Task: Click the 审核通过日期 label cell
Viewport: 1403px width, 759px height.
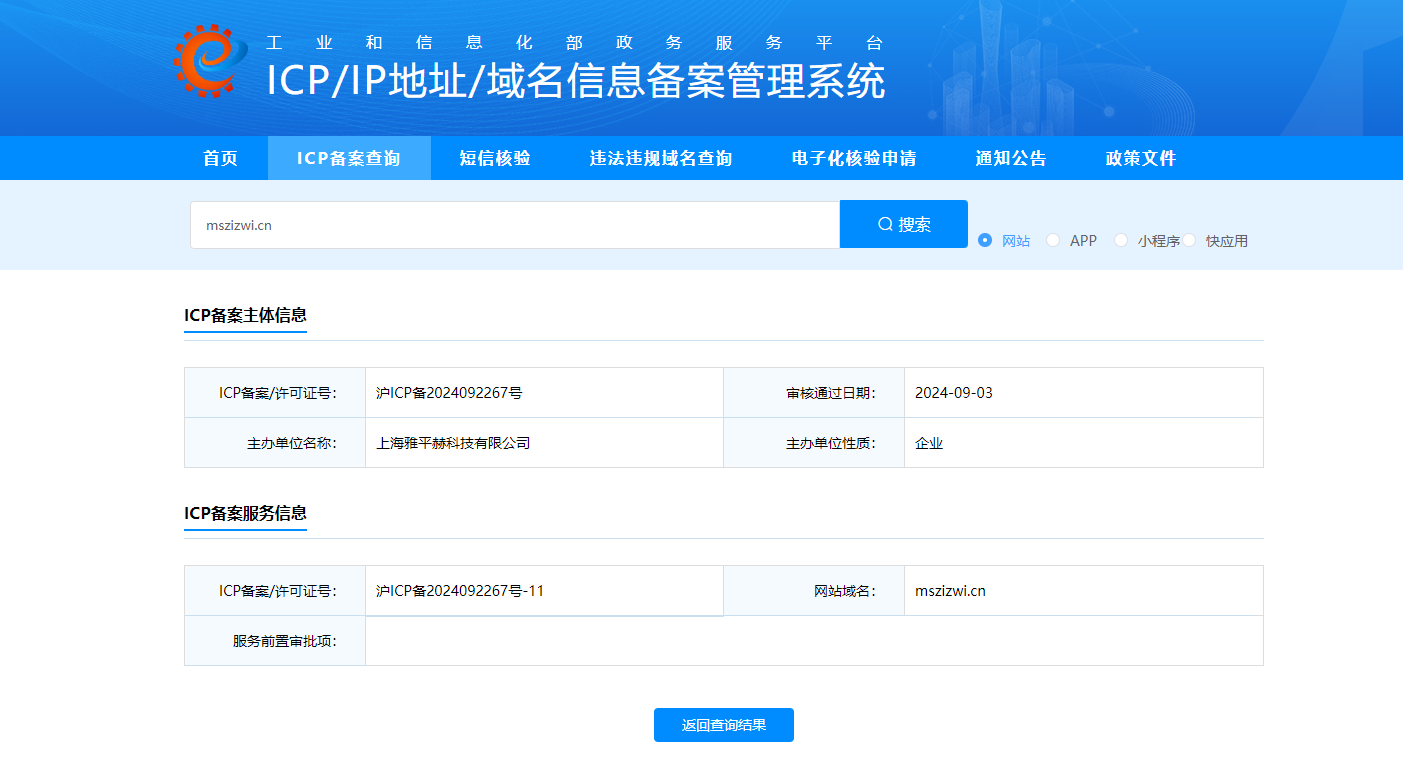Action: tap(814, 393)
